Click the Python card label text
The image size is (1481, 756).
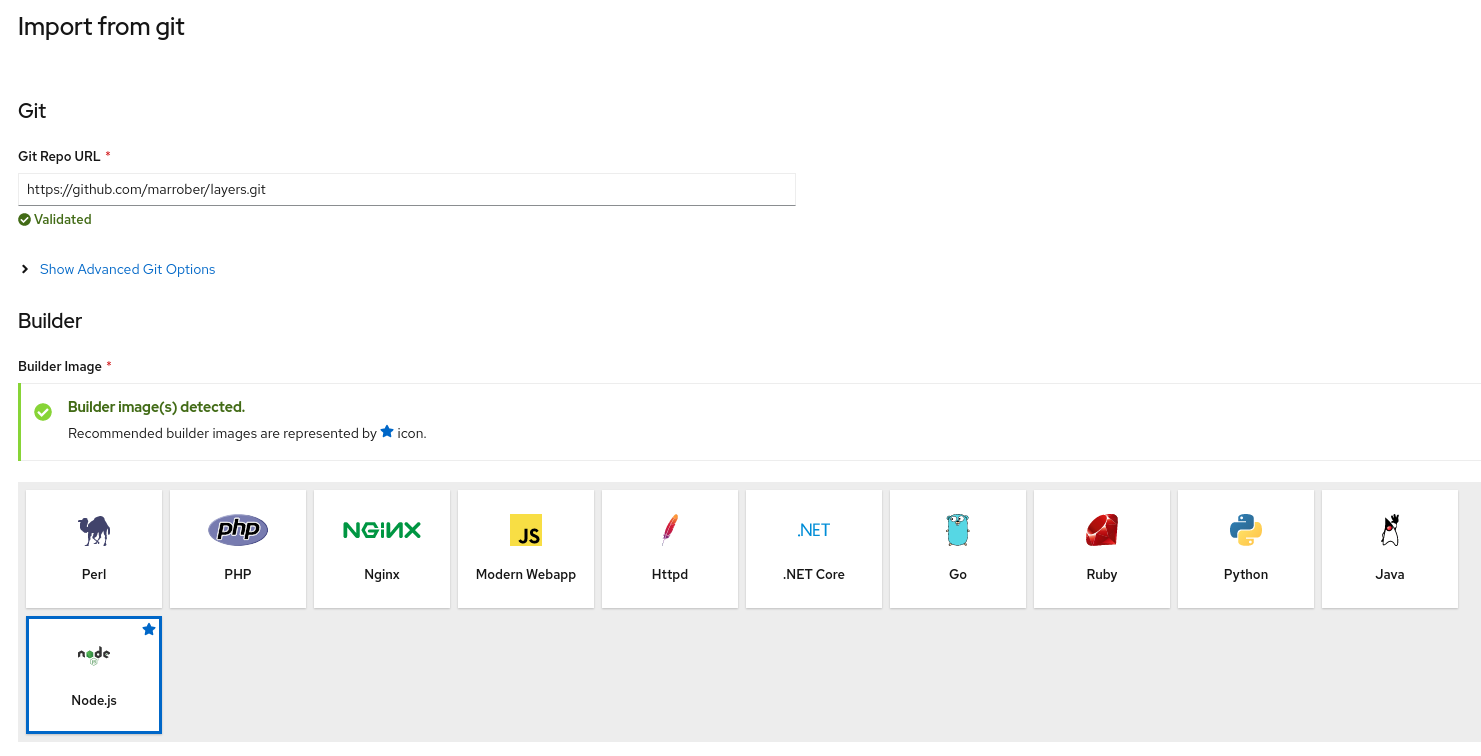click(1246, 574)
